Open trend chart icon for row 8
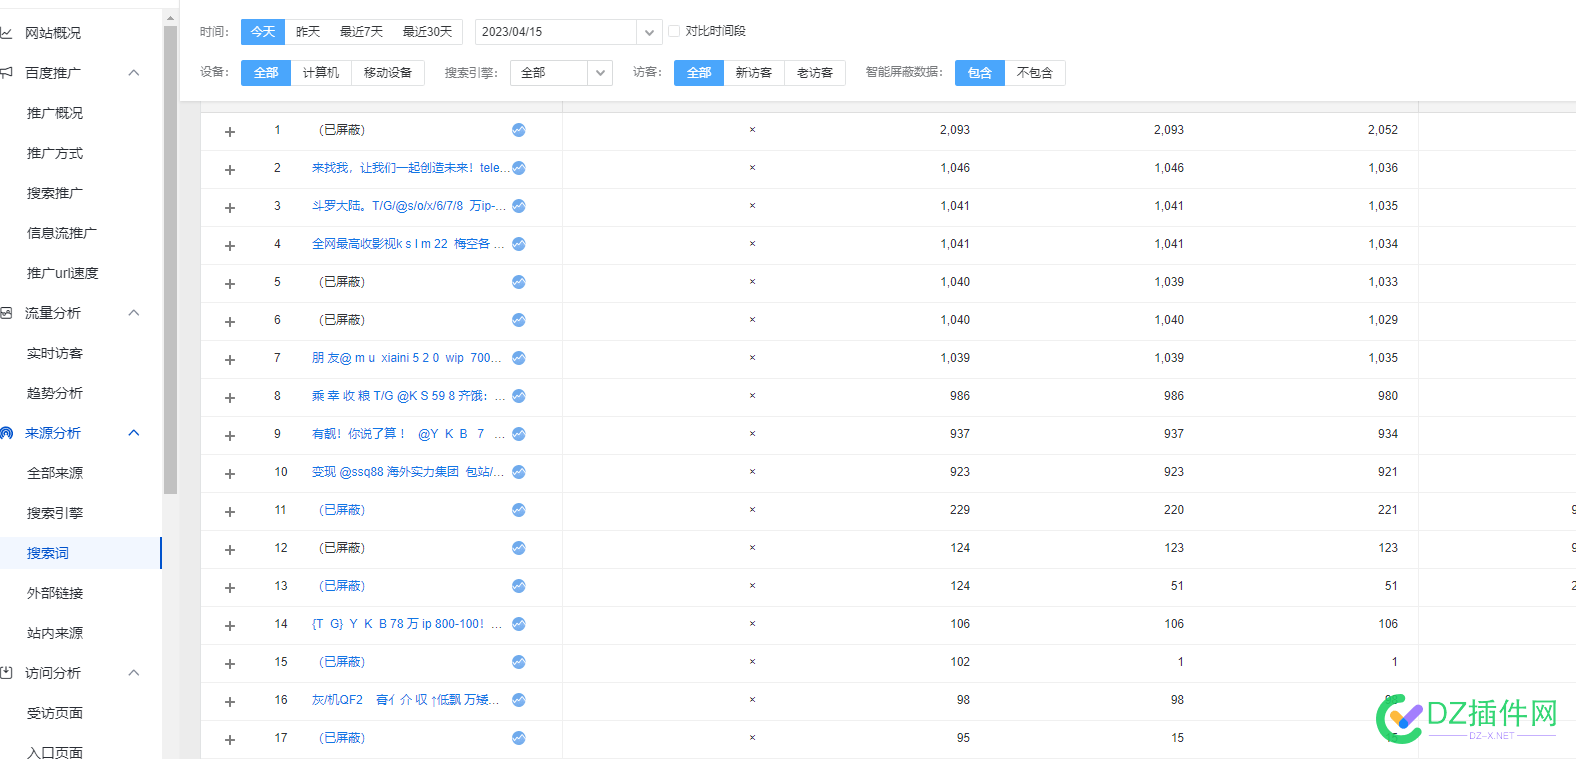This screenshot has width=1576, height=759. 519,396
